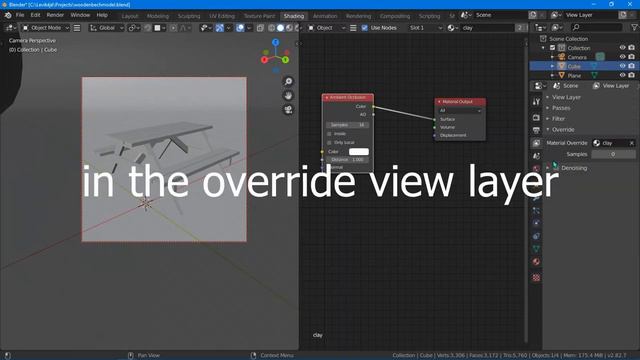Switch to the Sculpting workspace tab
The image size is (640, 360).
click(189, 16)
